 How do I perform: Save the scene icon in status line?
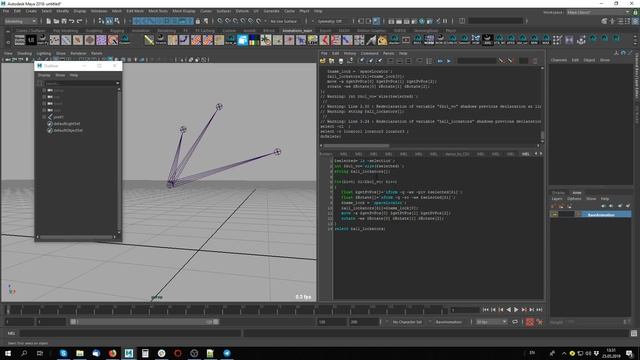64,21
